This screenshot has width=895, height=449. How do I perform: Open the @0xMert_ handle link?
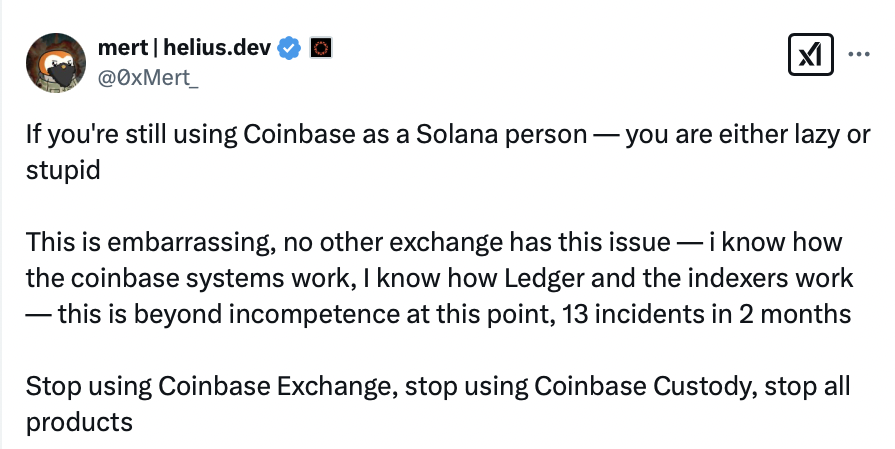[x=149, y=72]
